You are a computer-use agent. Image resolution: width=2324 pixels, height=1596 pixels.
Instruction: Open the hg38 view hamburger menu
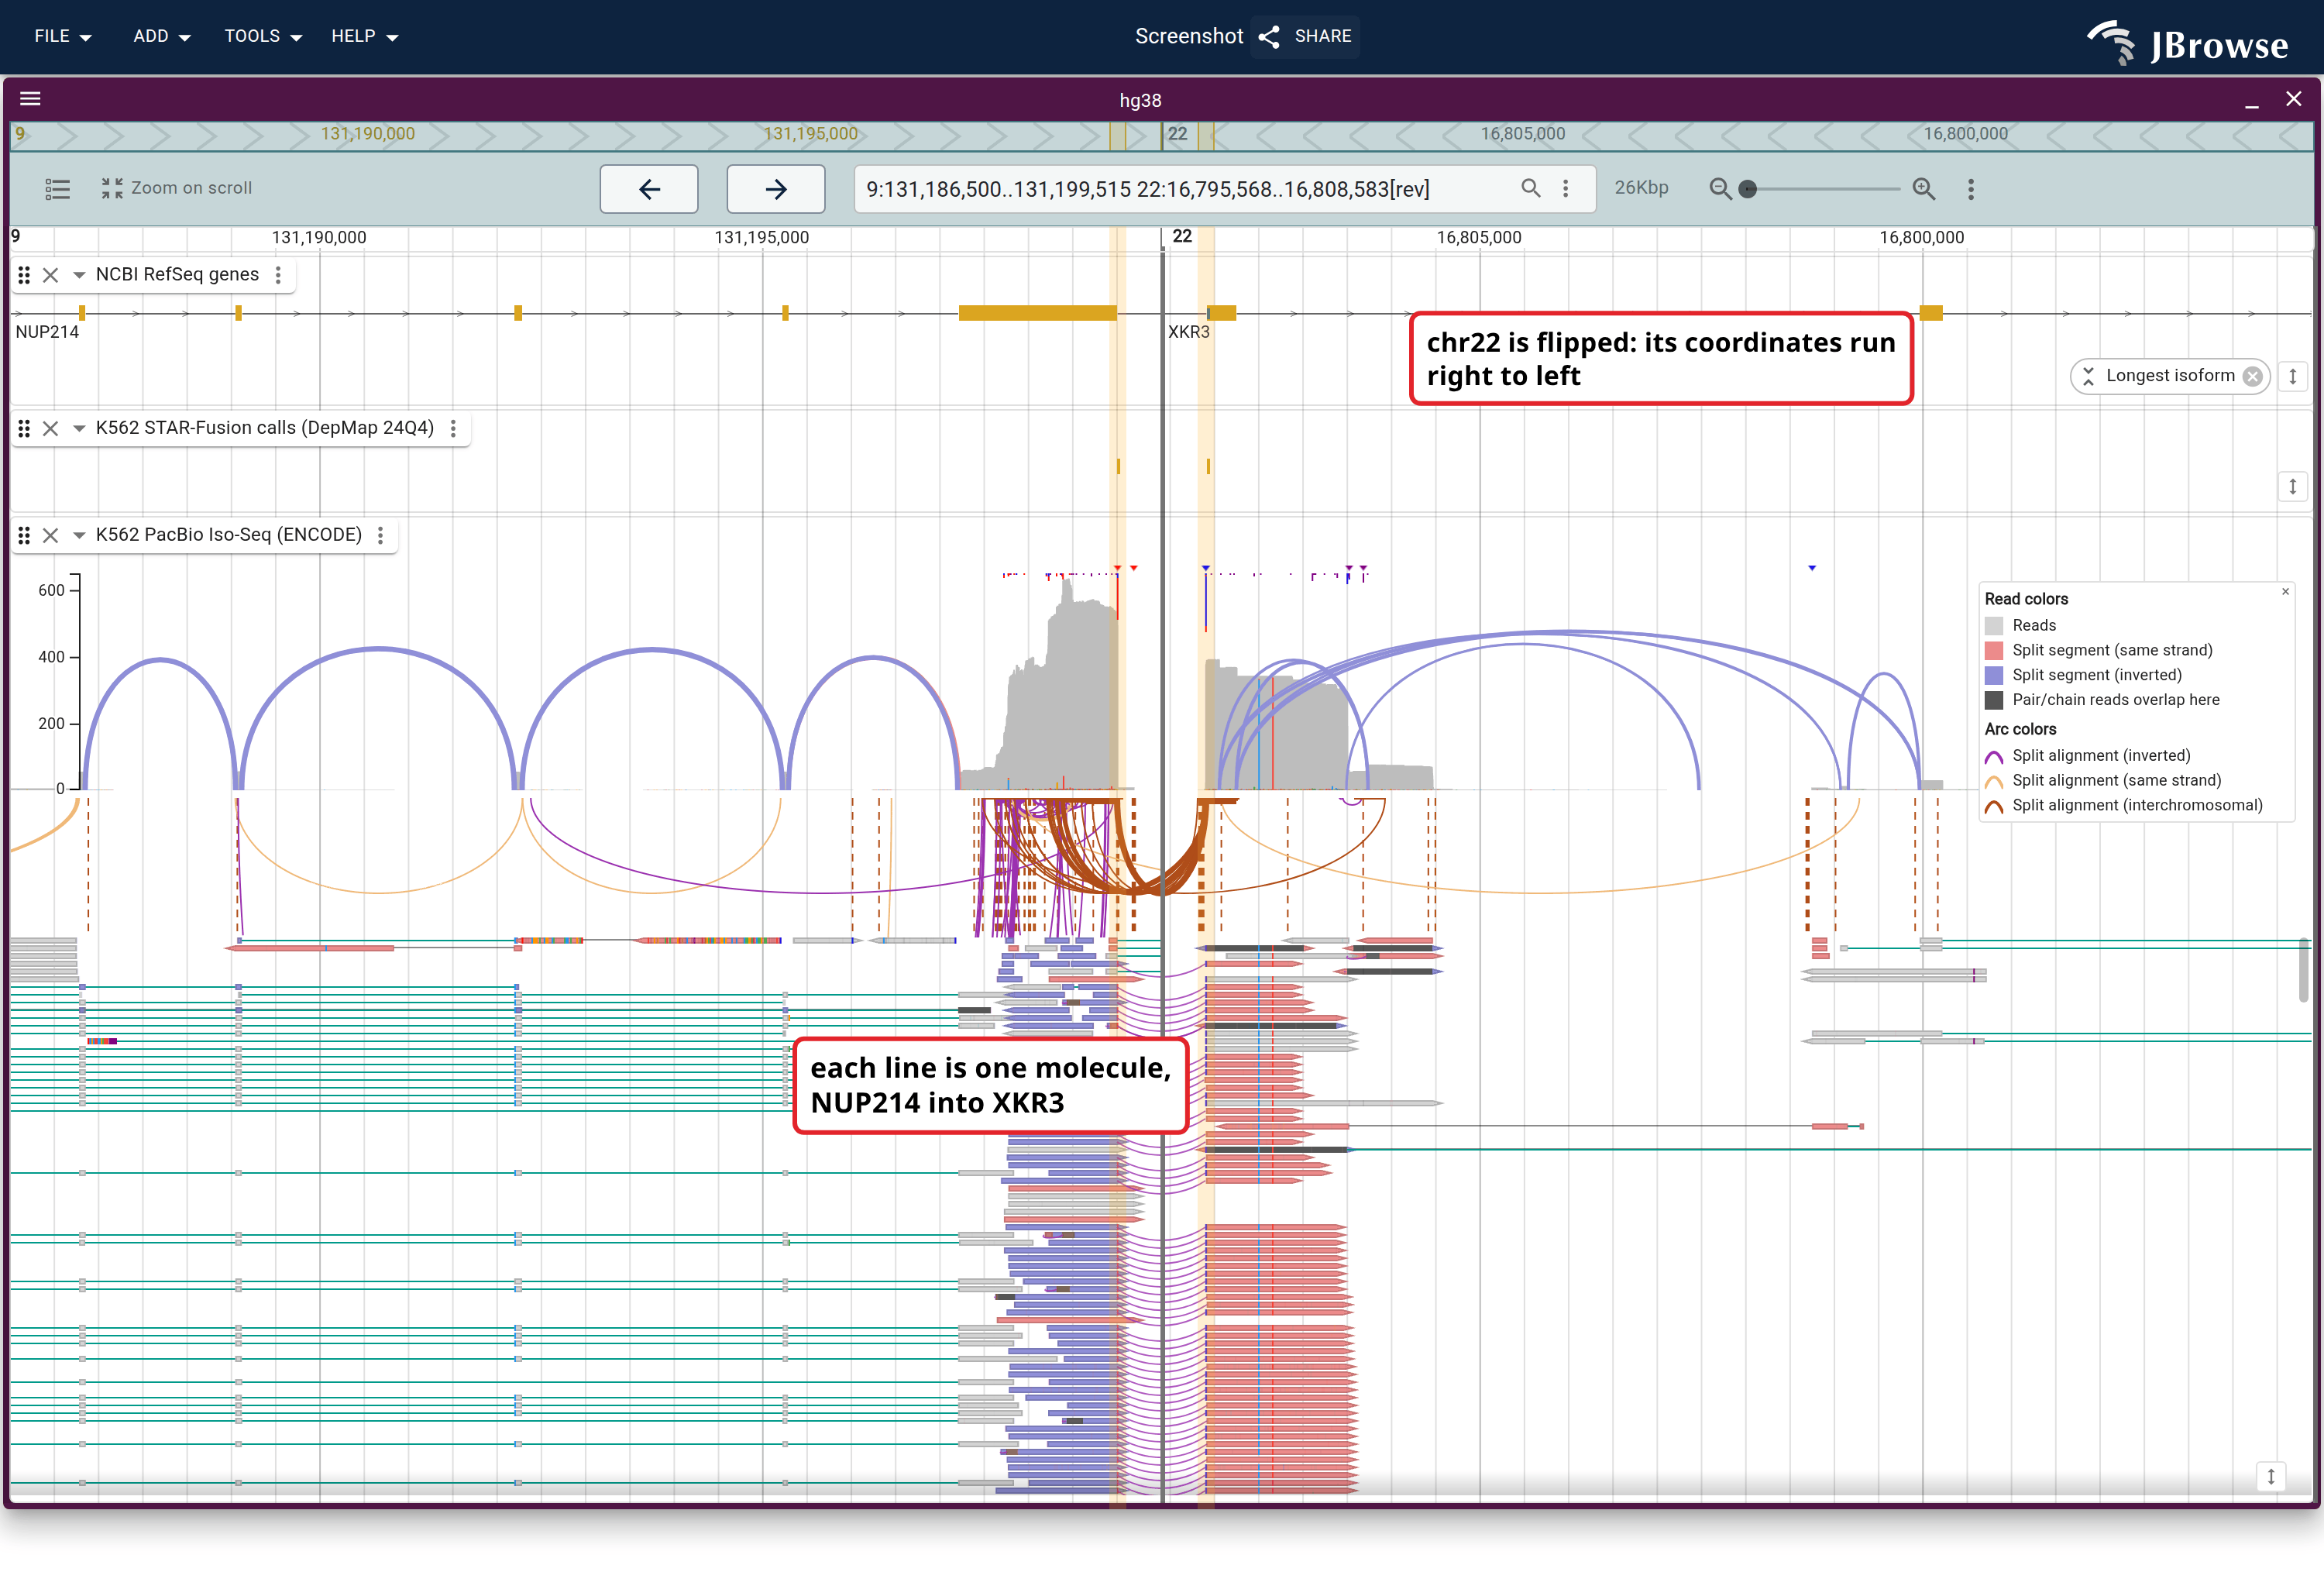pos(30,99)
